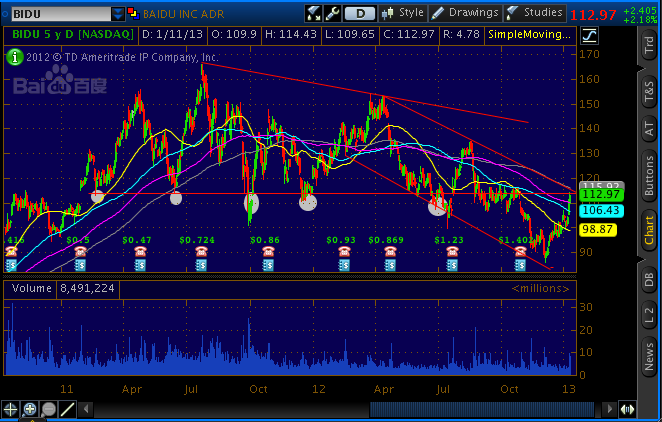This screenshot has height=422, width=662.
Task: Open the Buttons sidebar tab
Action: [x=649, y=176]
